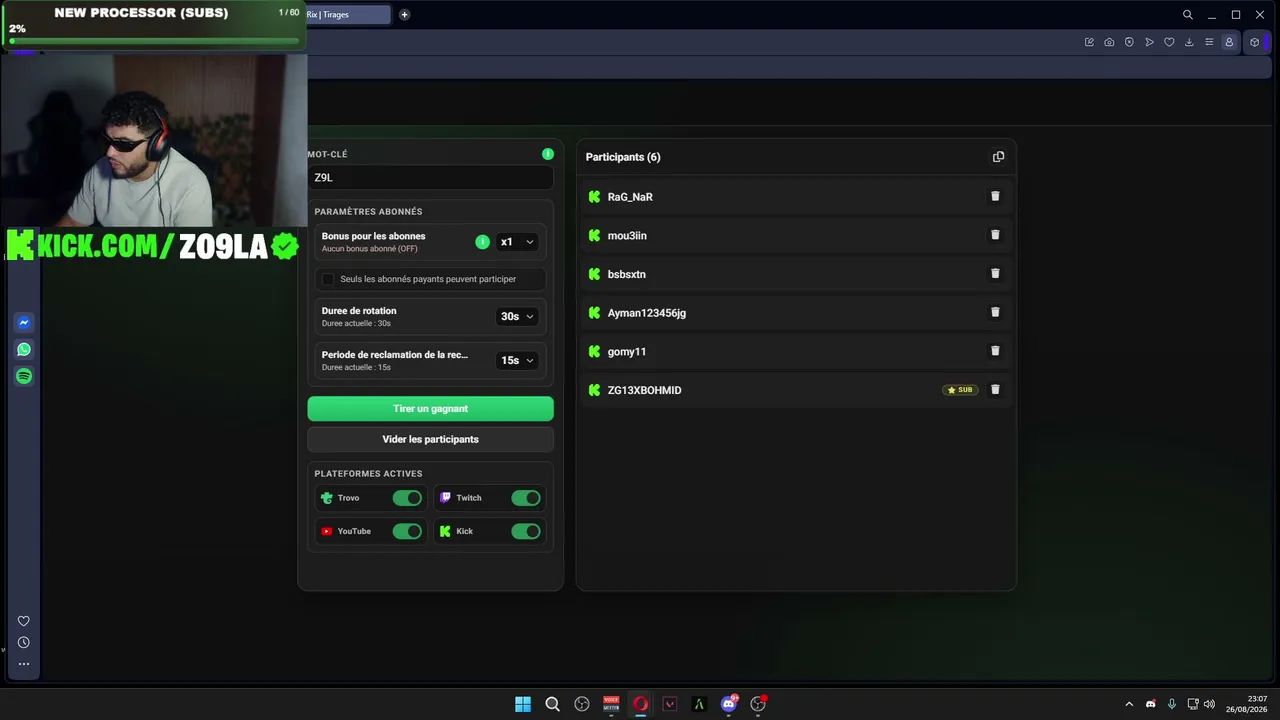Click participant name gomy11
This screenshot has width=1280, height=720.
coord(627,352)
